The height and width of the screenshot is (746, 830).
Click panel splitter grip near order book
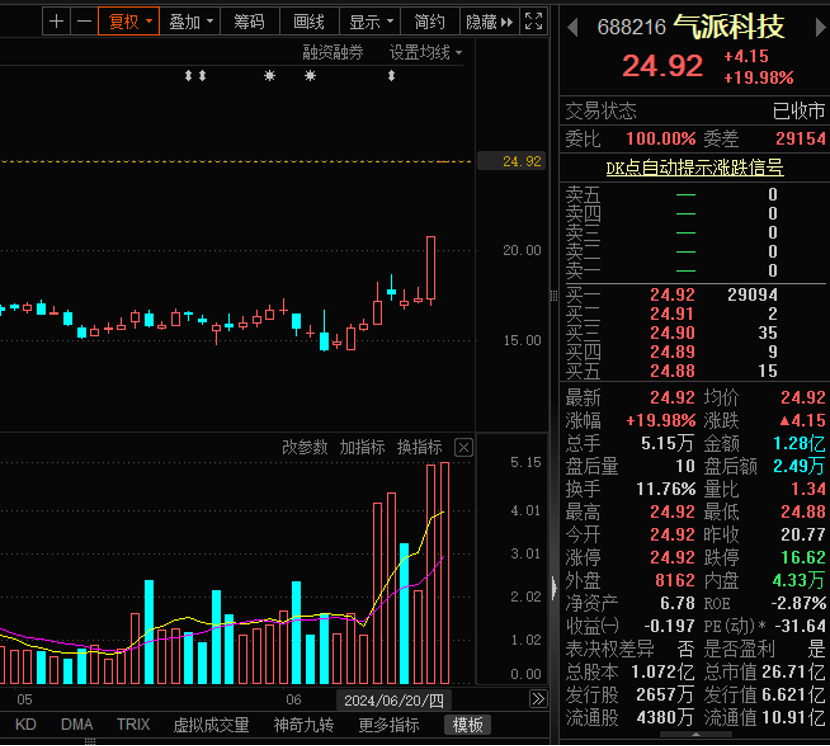554,296
